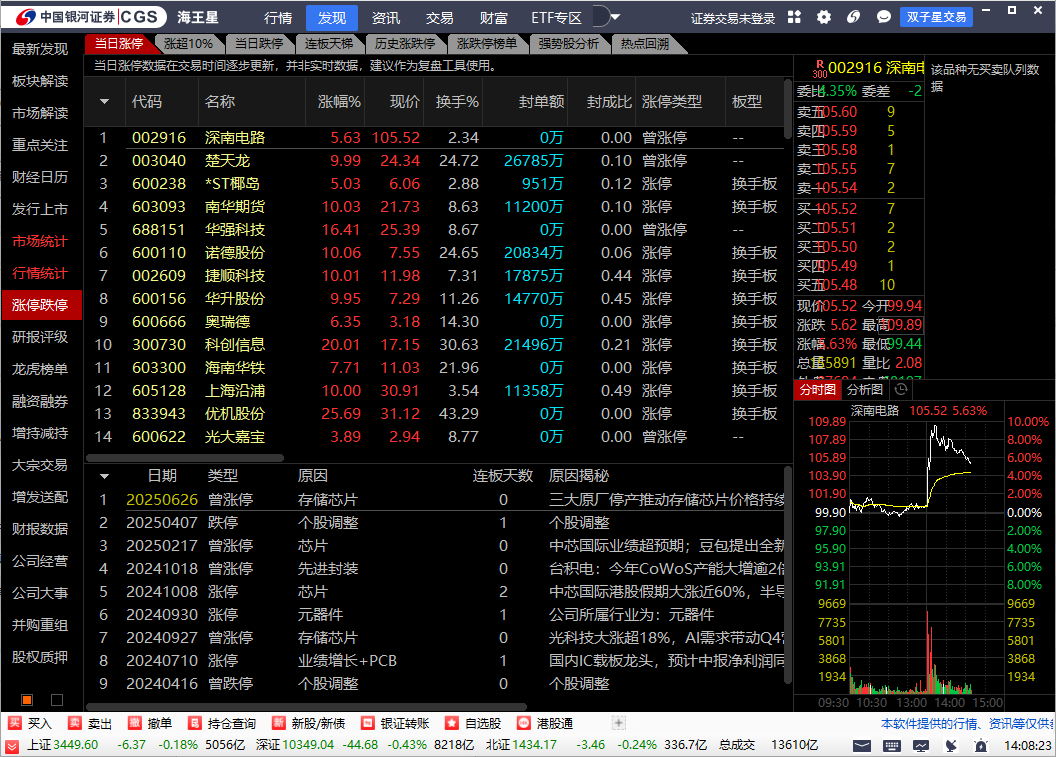Toggle the orange square layout button

pyautogui.click(x=27, y=700)
